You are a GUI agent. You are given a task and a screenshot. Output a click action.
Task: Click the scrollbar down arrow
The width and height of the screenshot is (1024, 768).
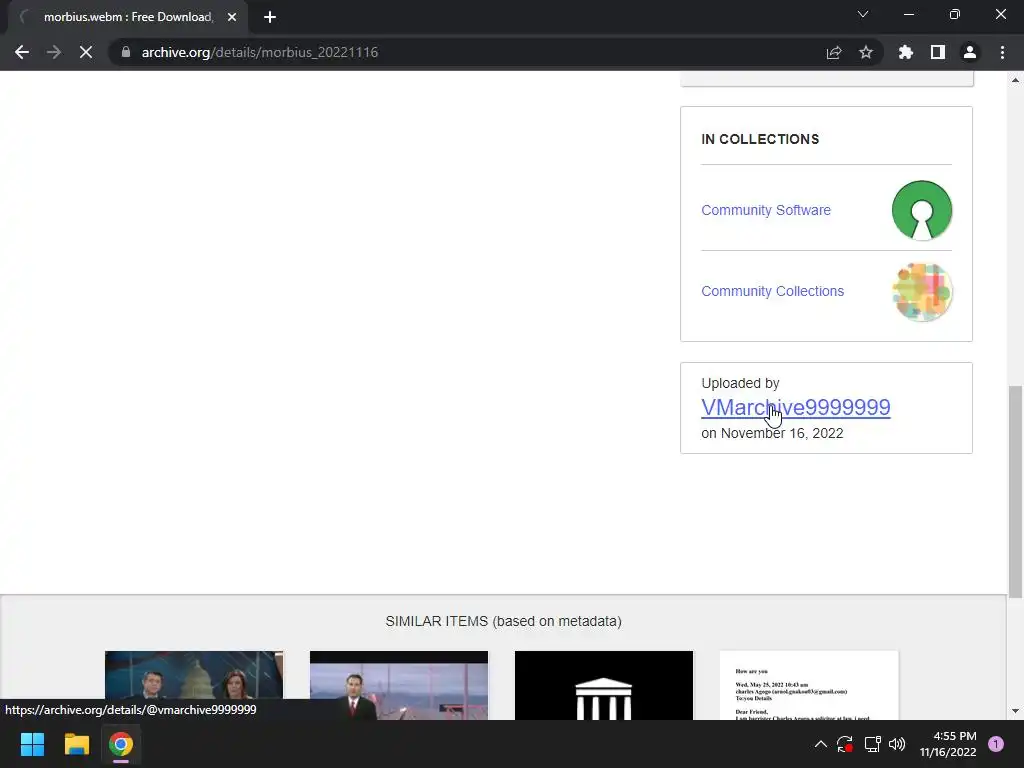tap(1015, 711)
